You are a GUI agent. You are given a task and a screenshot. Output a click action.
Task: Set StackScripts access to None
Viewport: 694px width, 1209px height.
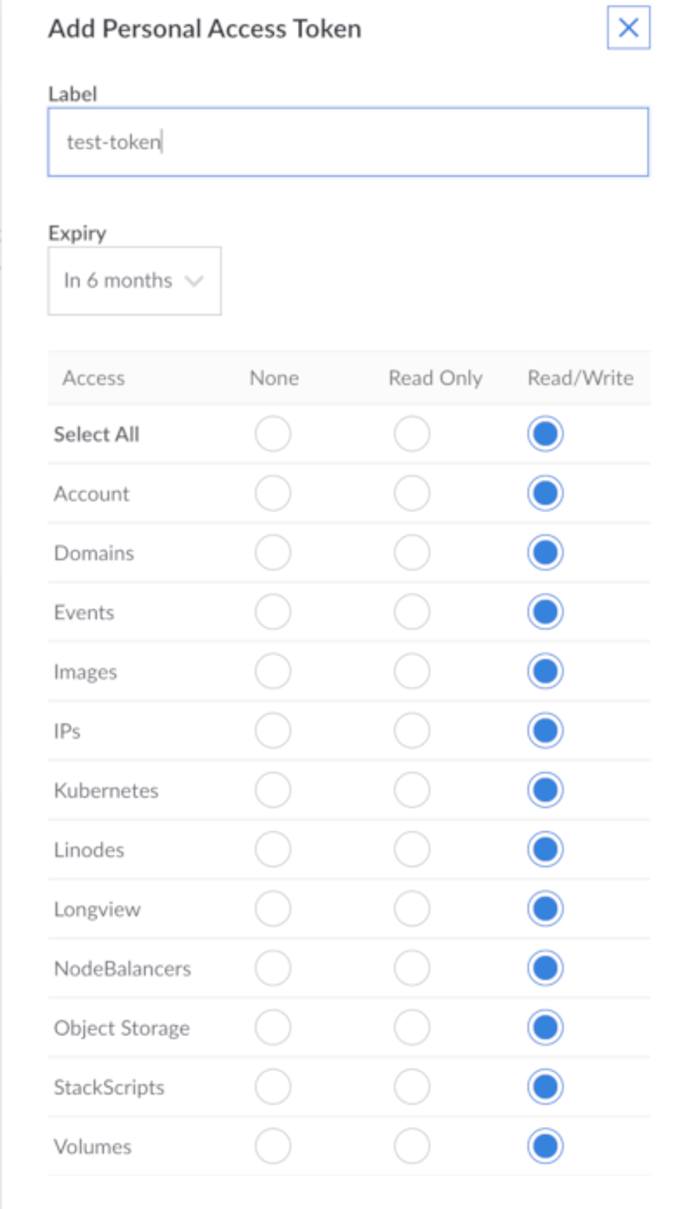click(x=272, y=1086)
